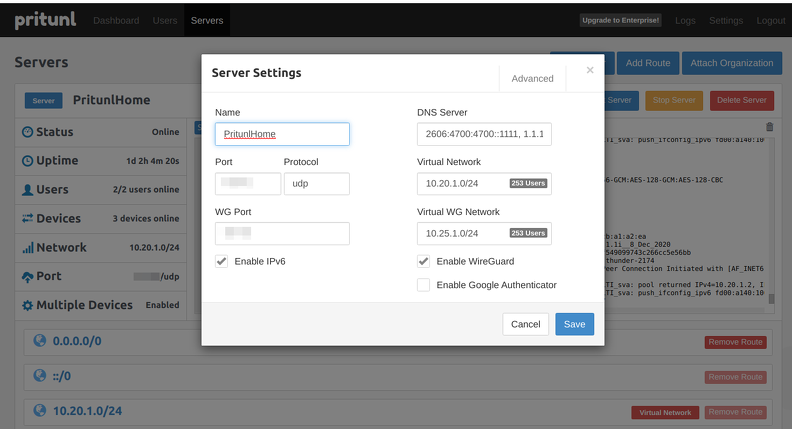The image size is (792, 429).
Task: Close the Server Settings dialog
Action: click(x=590, y=70)
